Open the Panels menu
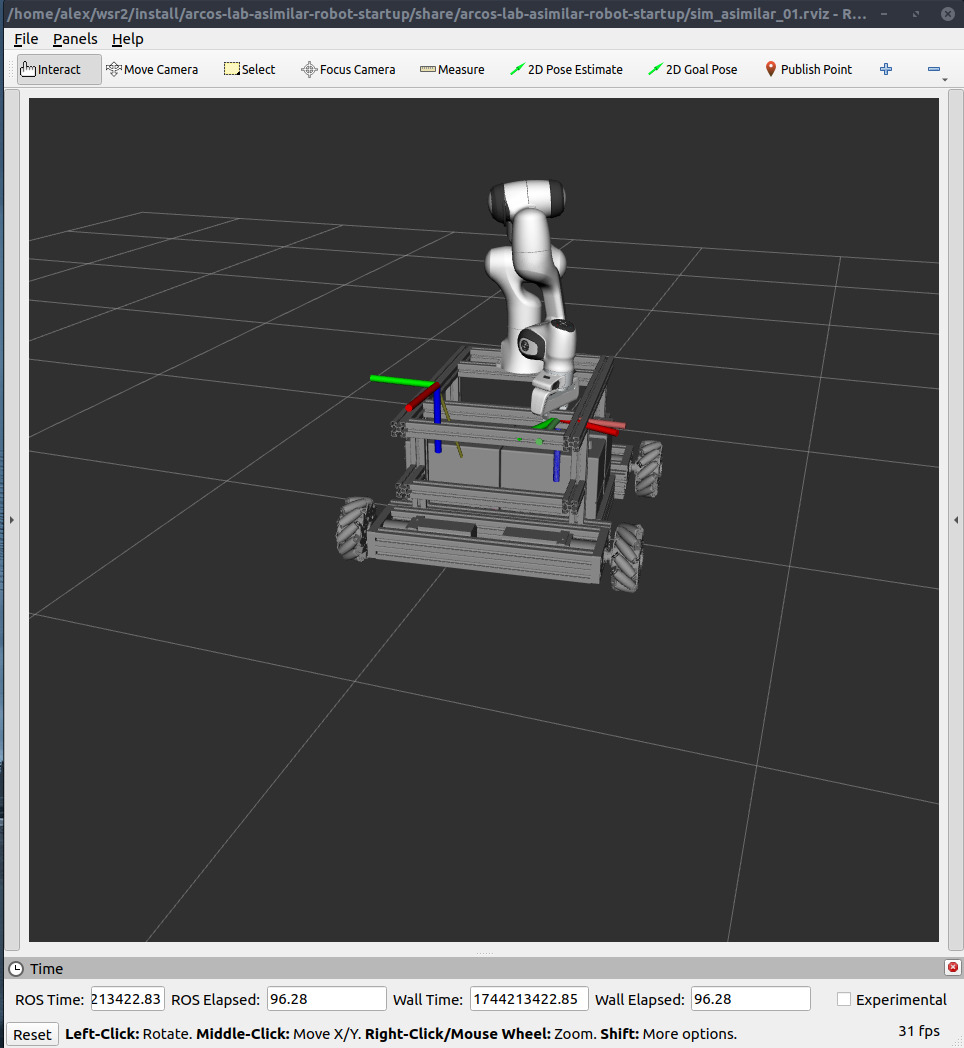The height and width of the screenshot is (1048, 964). click(x=75, y=39)
